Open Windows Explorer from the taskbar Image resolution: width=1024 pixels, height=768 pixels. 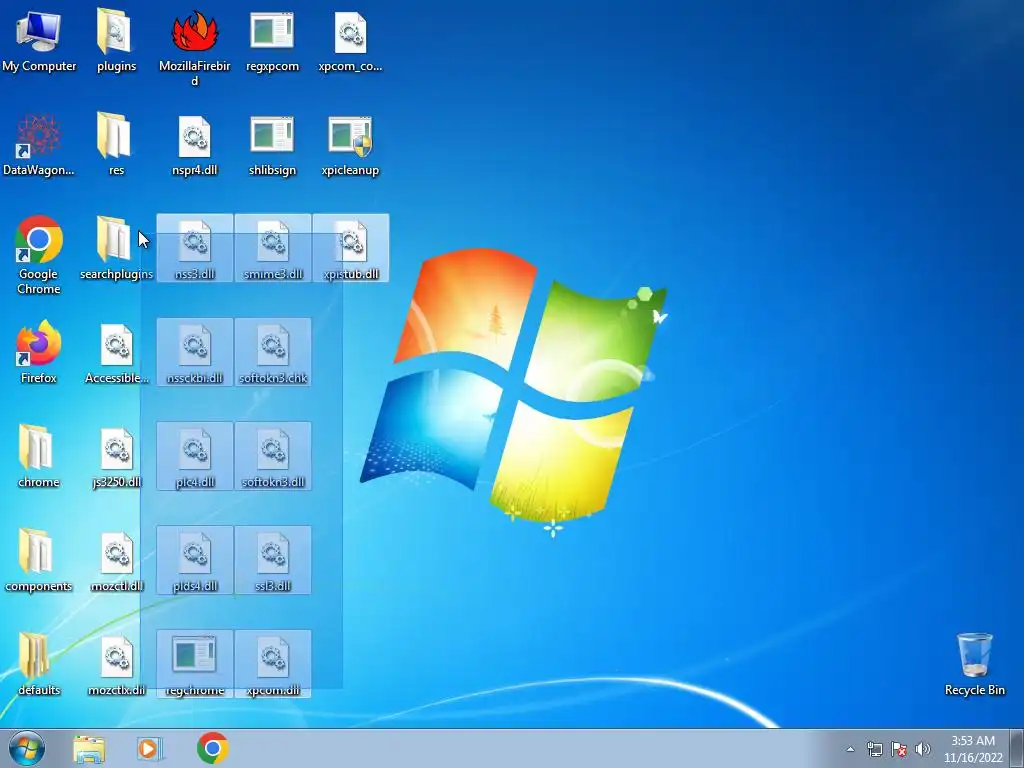[x=89, y=748]
